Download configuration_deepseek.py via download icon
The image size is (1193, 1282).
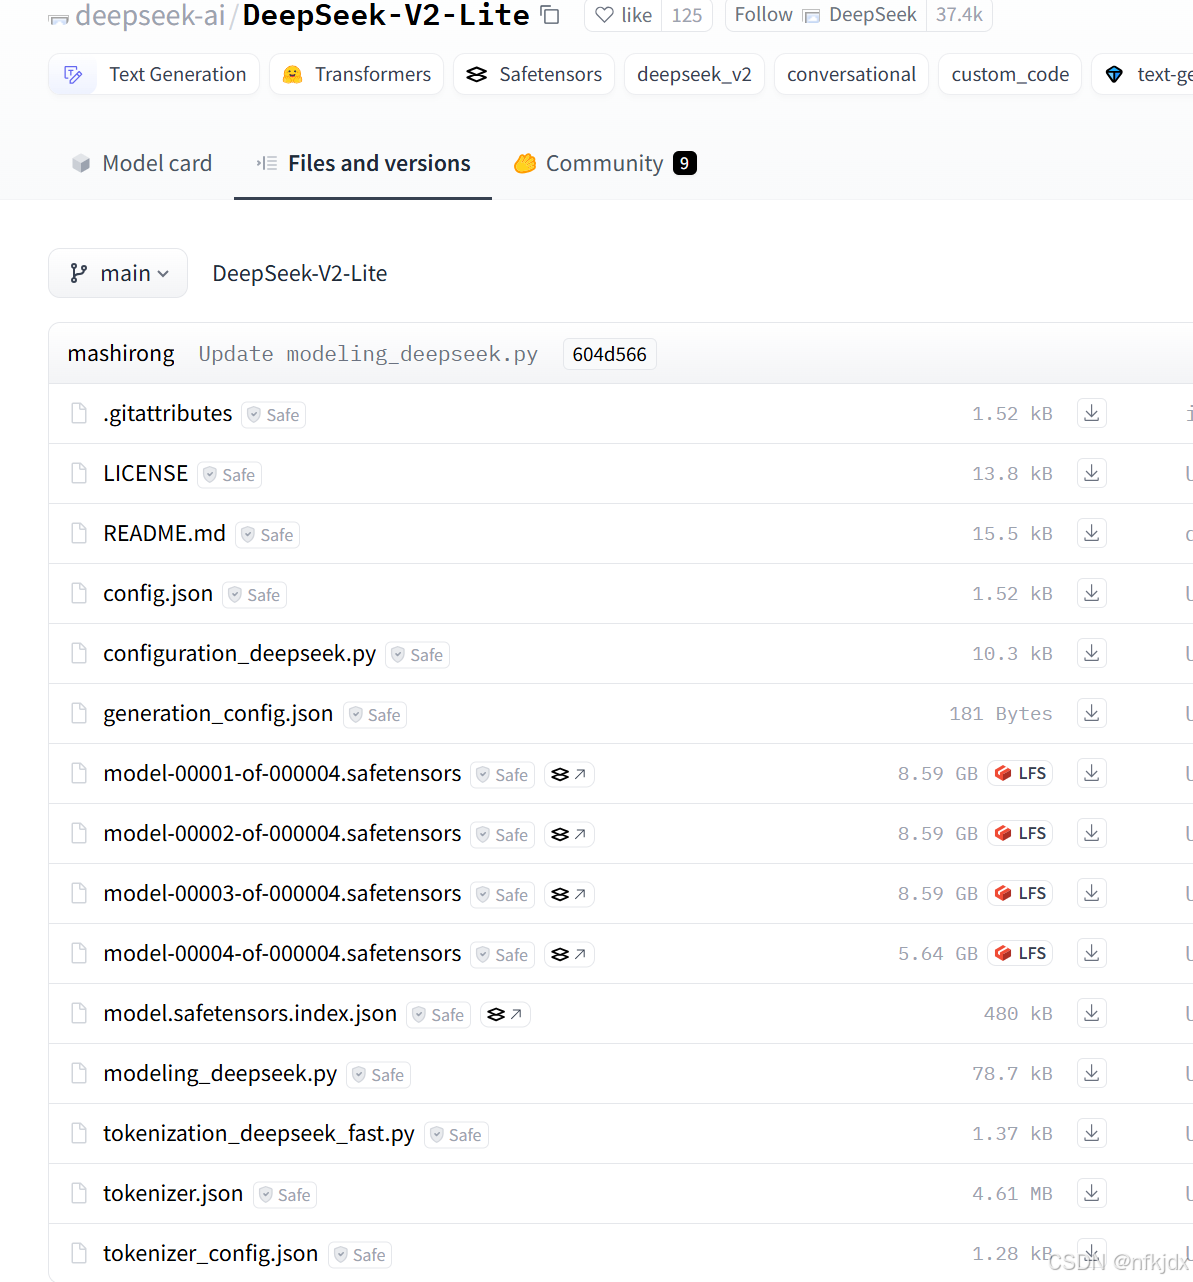(x=1092, y=653)
